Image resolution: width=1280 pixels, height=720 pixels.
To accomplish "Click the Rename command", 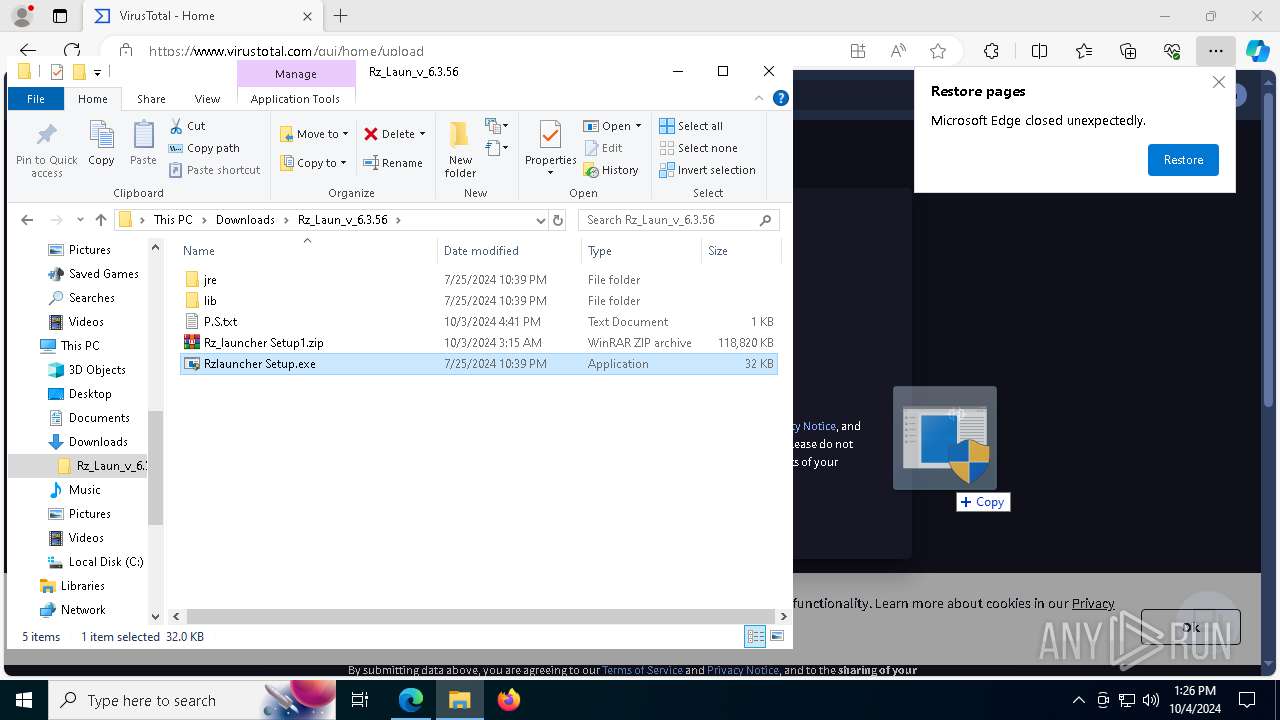I will (392, 163).
